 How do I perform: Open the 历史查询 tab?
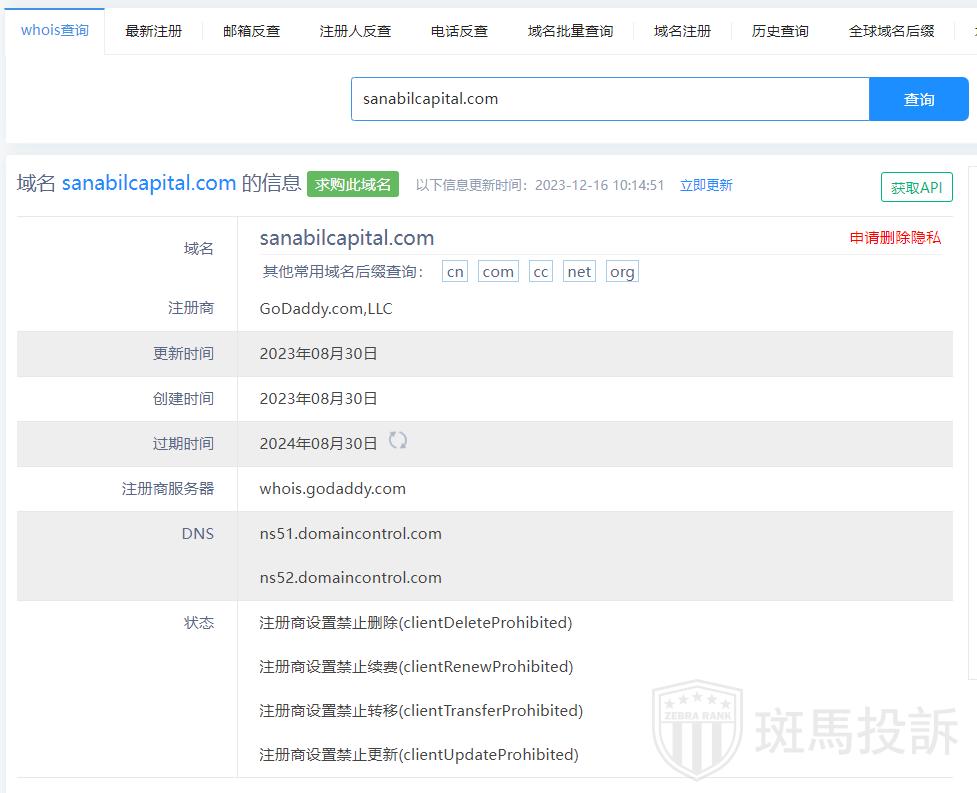click(x=780, y=31)
